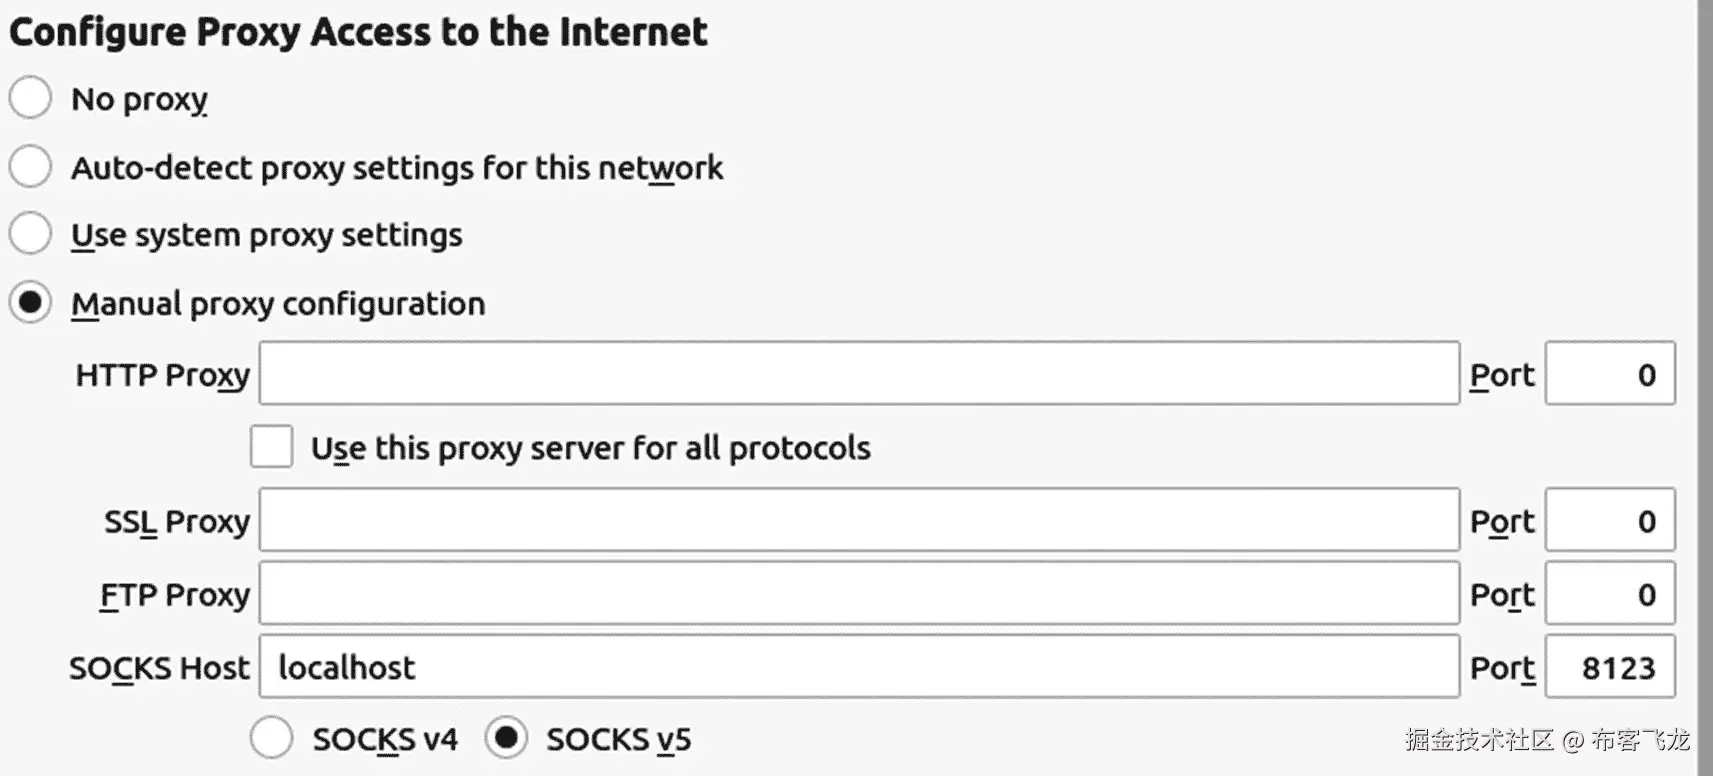The width and height of the screenshot is (1713, 776).
Task: Click the SOCKS port field showing 8123
Action: coord(1609,667)
